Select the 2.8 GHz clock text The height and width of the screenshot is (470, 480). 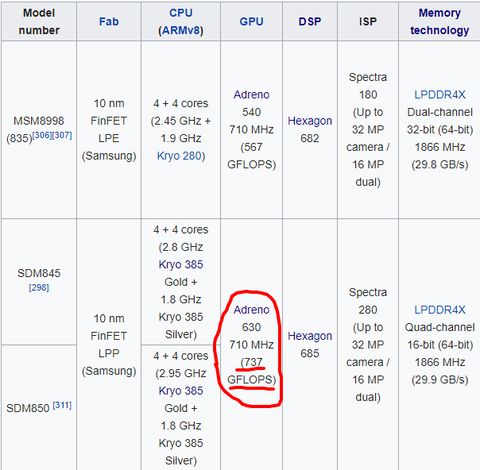click(x=182, y=247)
